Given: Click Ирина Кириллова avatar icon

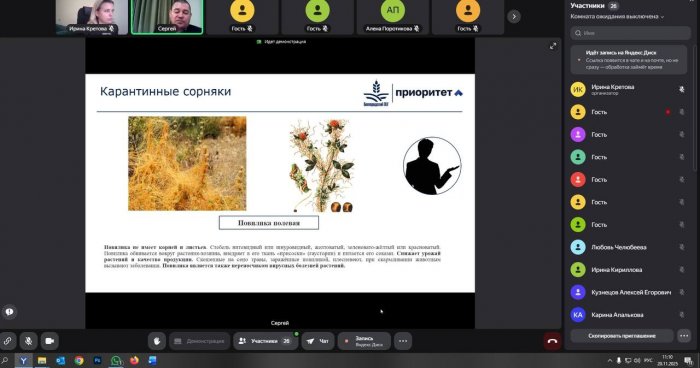Looking at the screenshot, I should (x=578, y=270).
